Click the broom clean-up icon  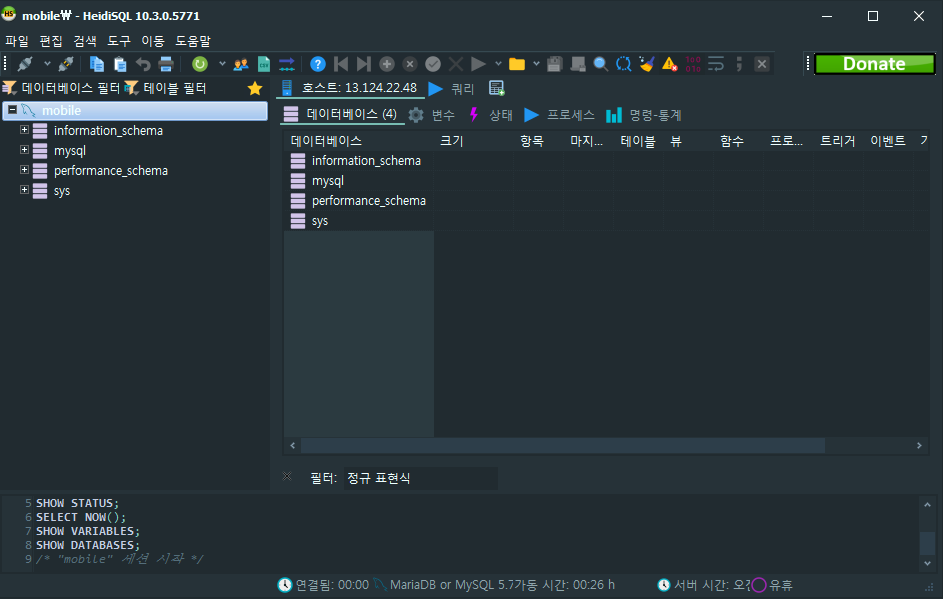[647, 64]
